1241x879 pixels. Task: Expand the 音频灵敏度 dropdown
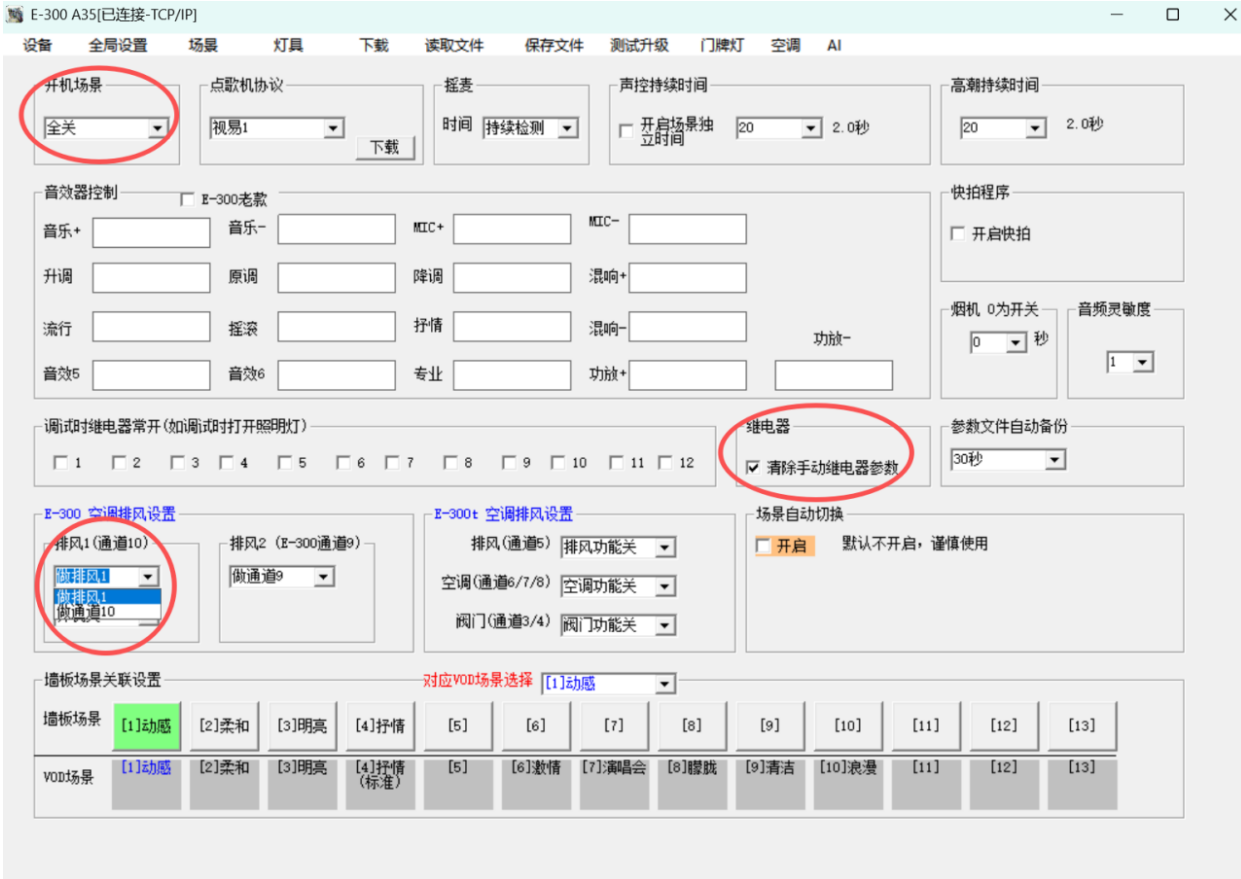click(x=1143, y=363)
